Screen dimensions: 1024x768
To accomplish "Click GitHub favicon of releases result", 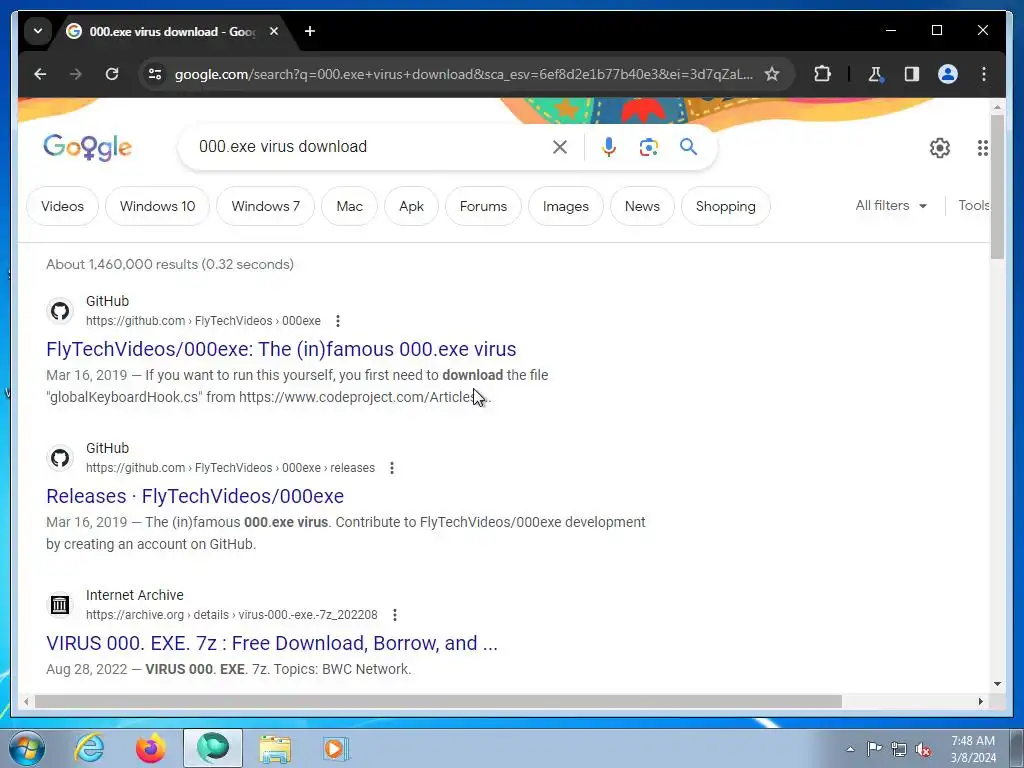I will pos(60,458).
